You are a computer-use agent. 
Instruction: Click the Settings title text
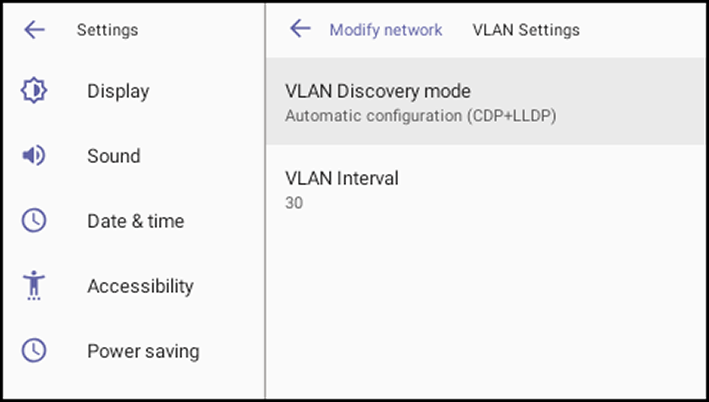point(108,30)
